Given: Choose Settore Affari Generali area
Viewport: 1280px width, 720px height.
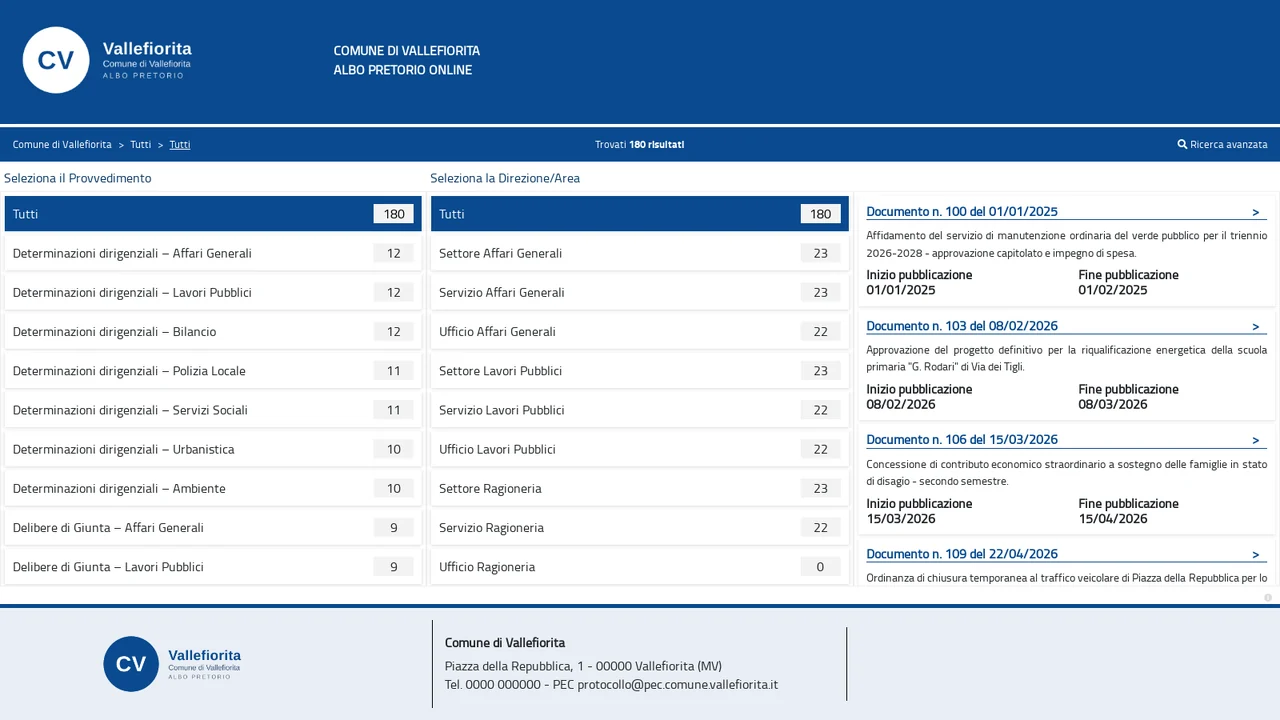Looking at the screenshot, I should (640, 253).
